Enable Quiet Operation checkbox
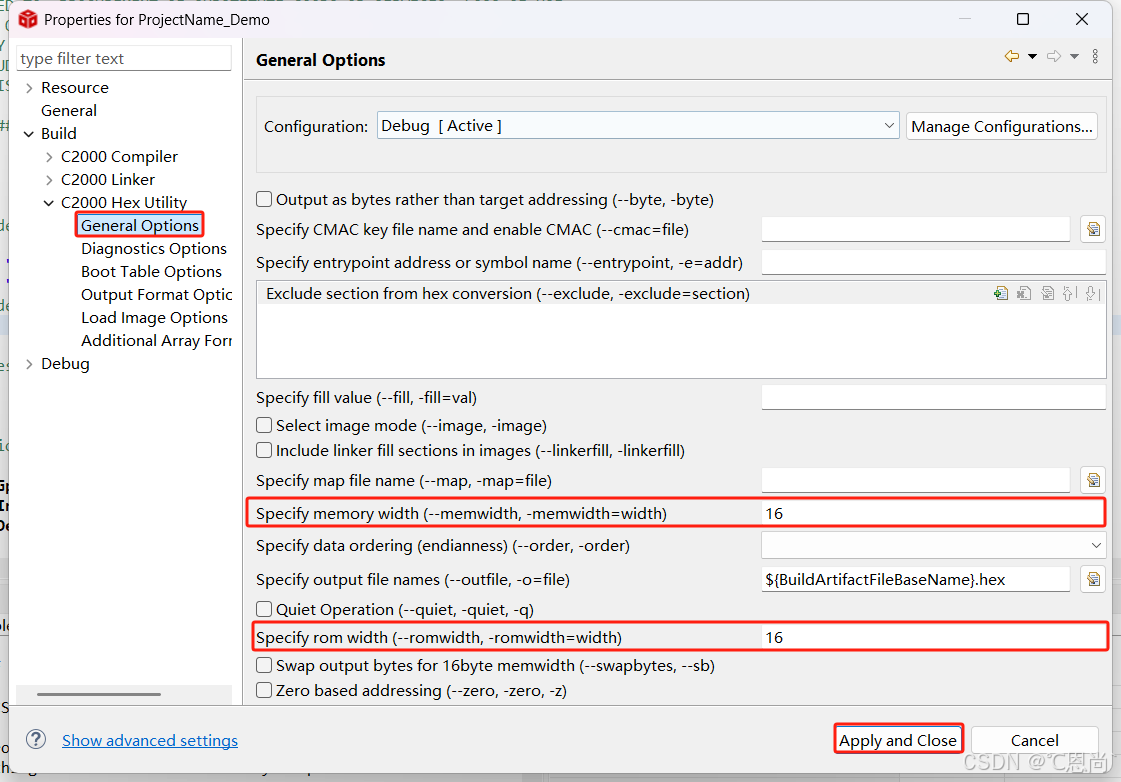This screenshot has height=782, width=1121. (264, 609)
